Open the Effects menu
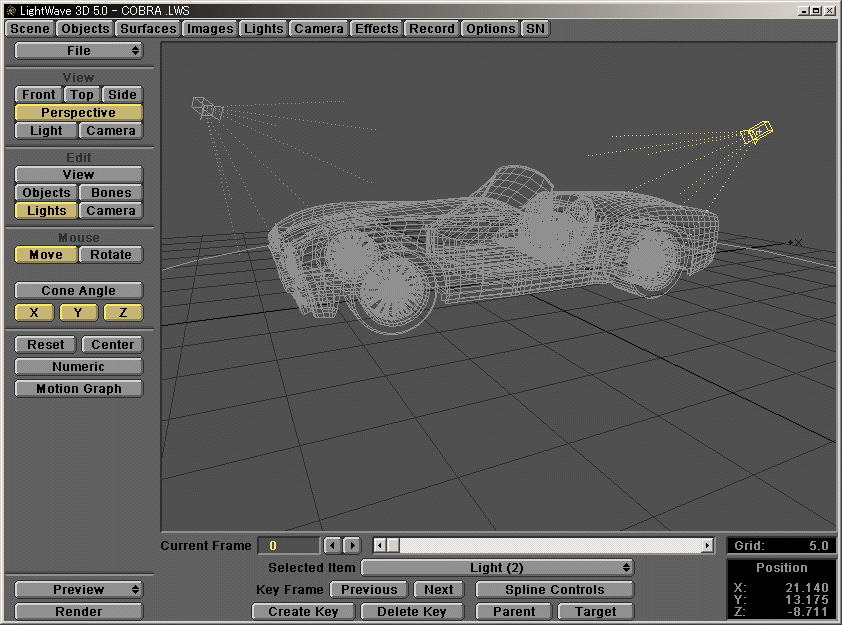Screen dimensions: 842x625 376,28
